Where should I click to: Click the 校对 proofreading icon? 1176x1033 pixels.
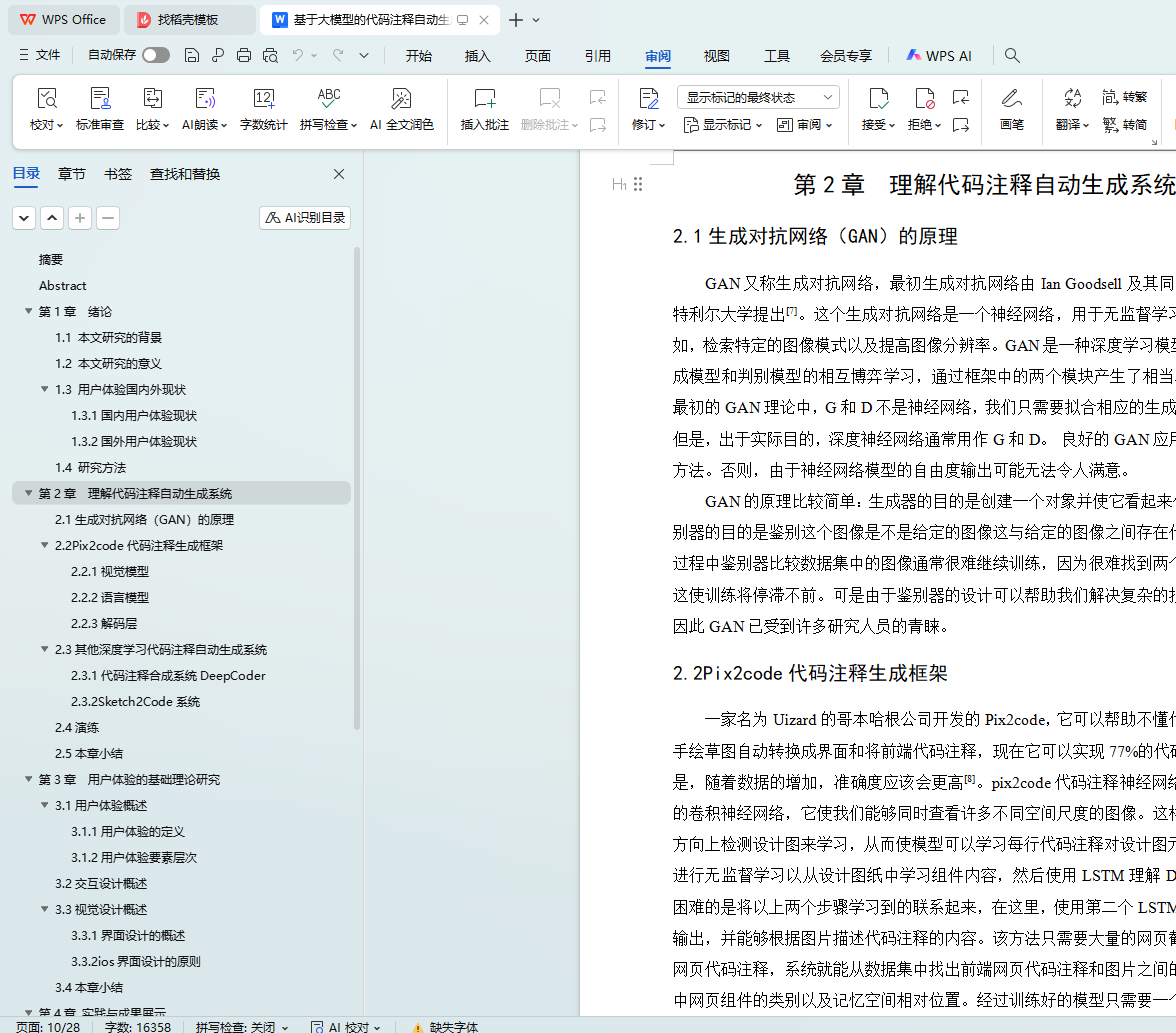46,98
